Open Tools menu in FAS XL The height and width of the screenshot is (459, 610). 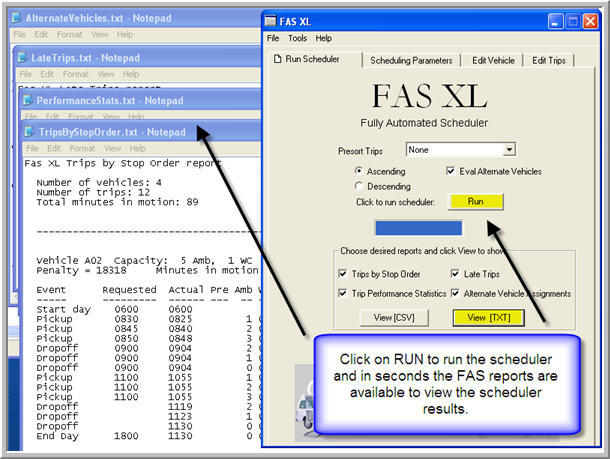(297, 38)
